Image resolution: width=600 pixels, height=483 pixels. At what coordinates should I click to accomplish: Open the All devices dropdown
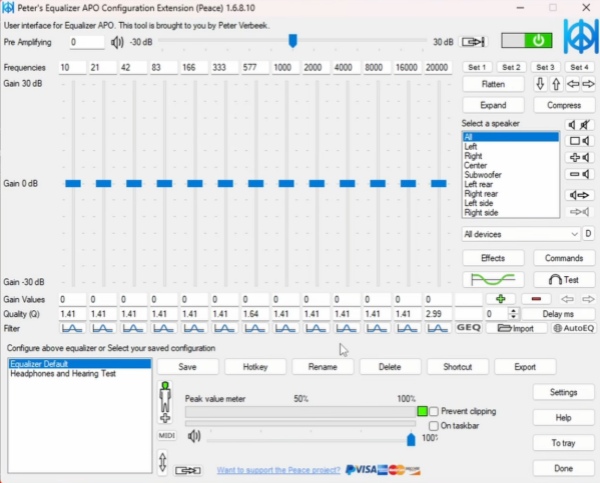click(x=521, y=234)
